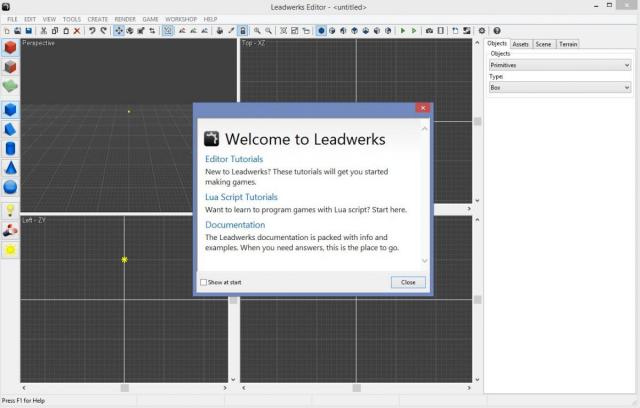
Task: Toggle the Show at start checkbox
Action: click(x=204, y=283)
